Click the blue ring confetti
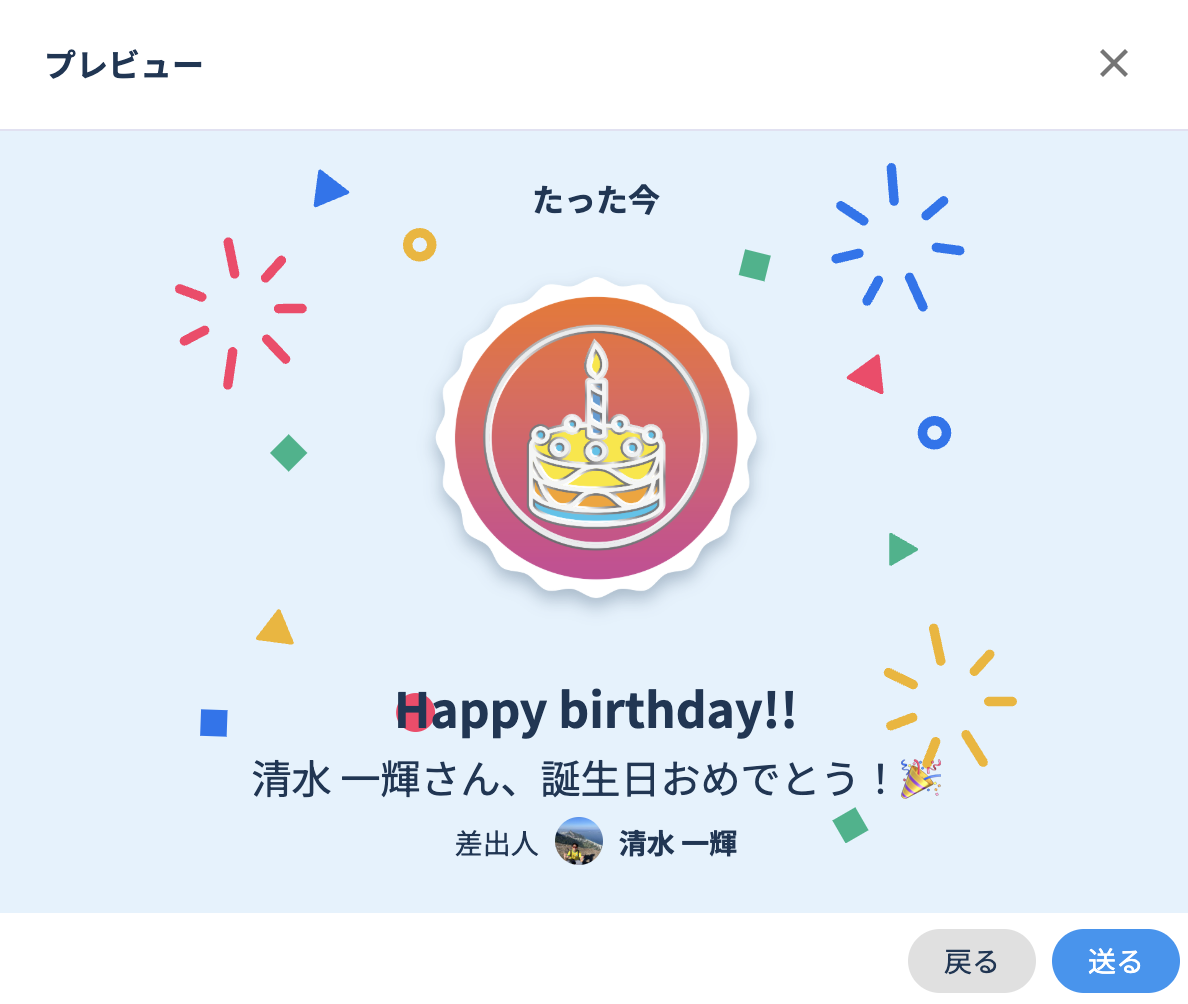Viewport: 1188px width, 1004px height. (934, 433)
